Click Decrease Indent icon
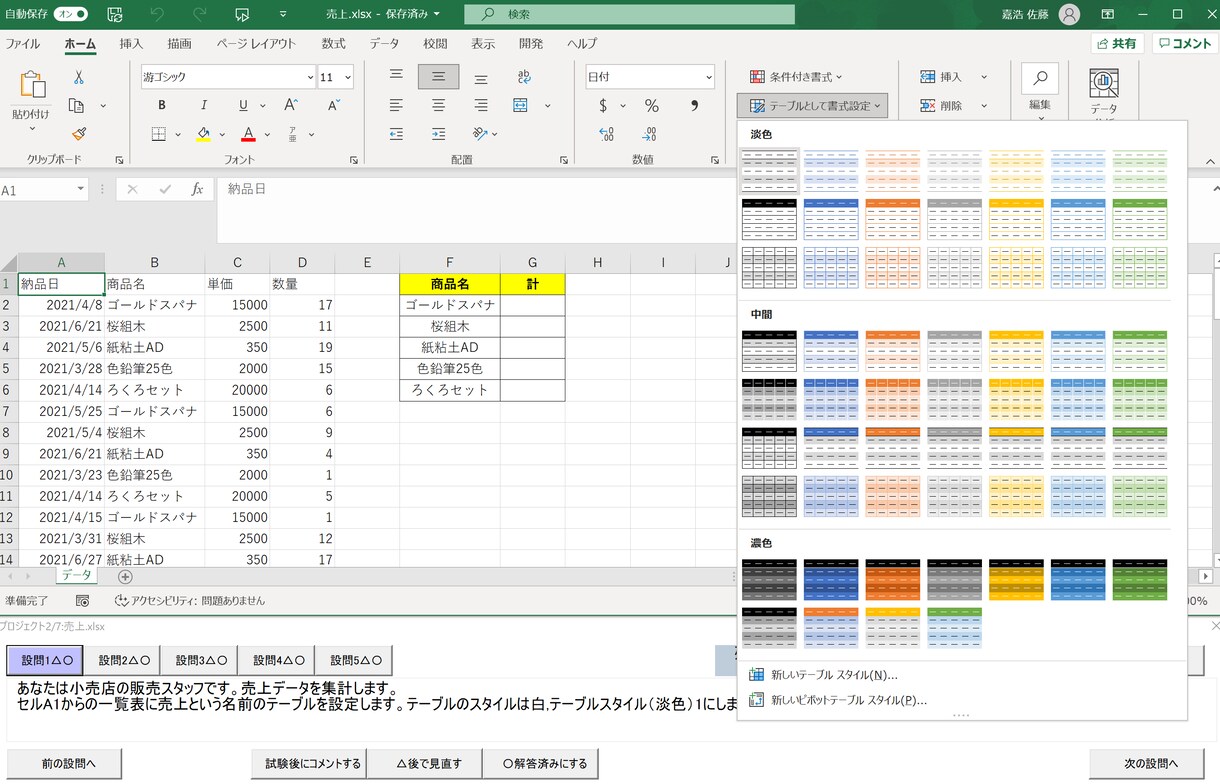 click(x=396, y=134)
